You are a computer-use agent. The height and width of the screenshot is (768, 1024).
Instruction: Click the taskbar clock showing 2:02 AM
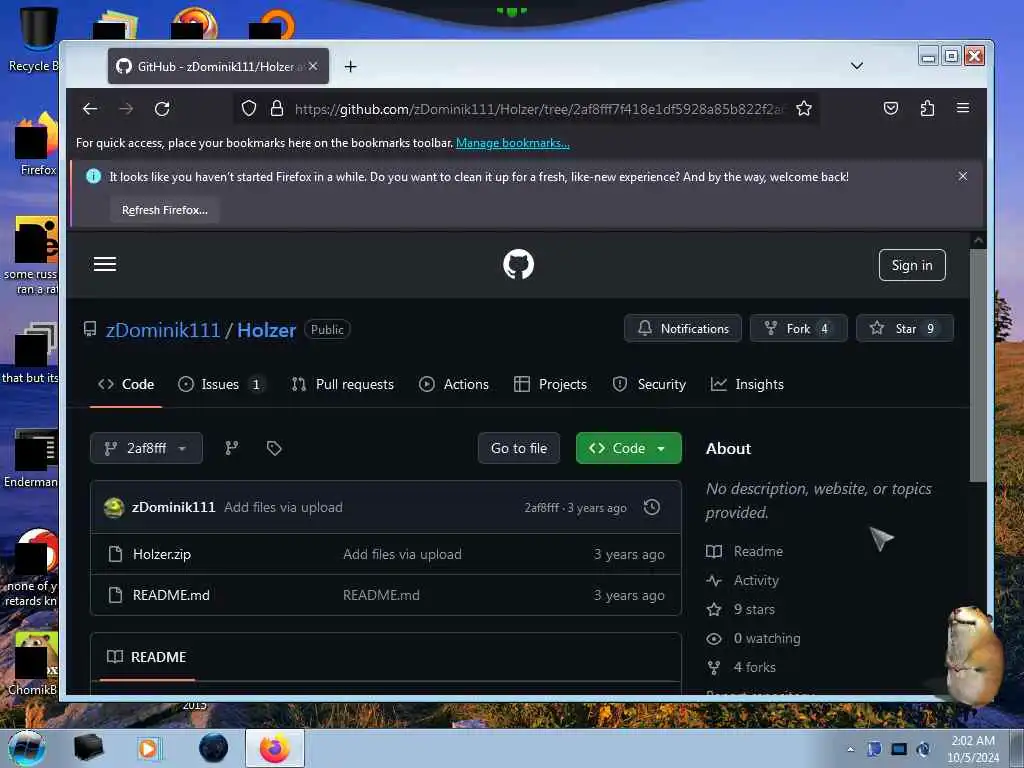click(x=973, y=749)
